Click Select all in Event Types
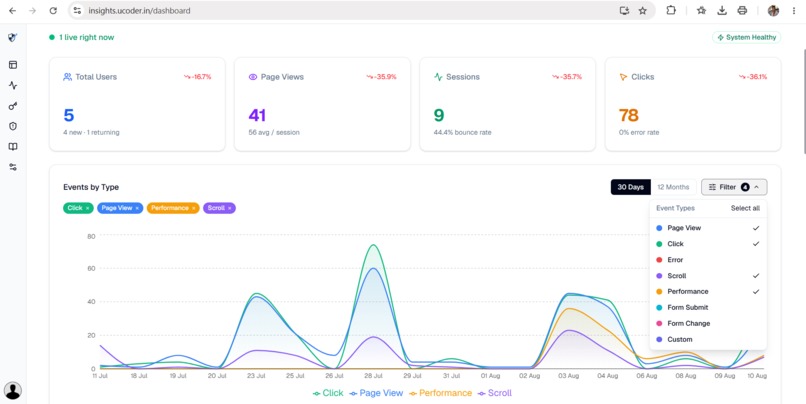Image resolution: width=806 pixels, height=404 pixels. (745, 208)
